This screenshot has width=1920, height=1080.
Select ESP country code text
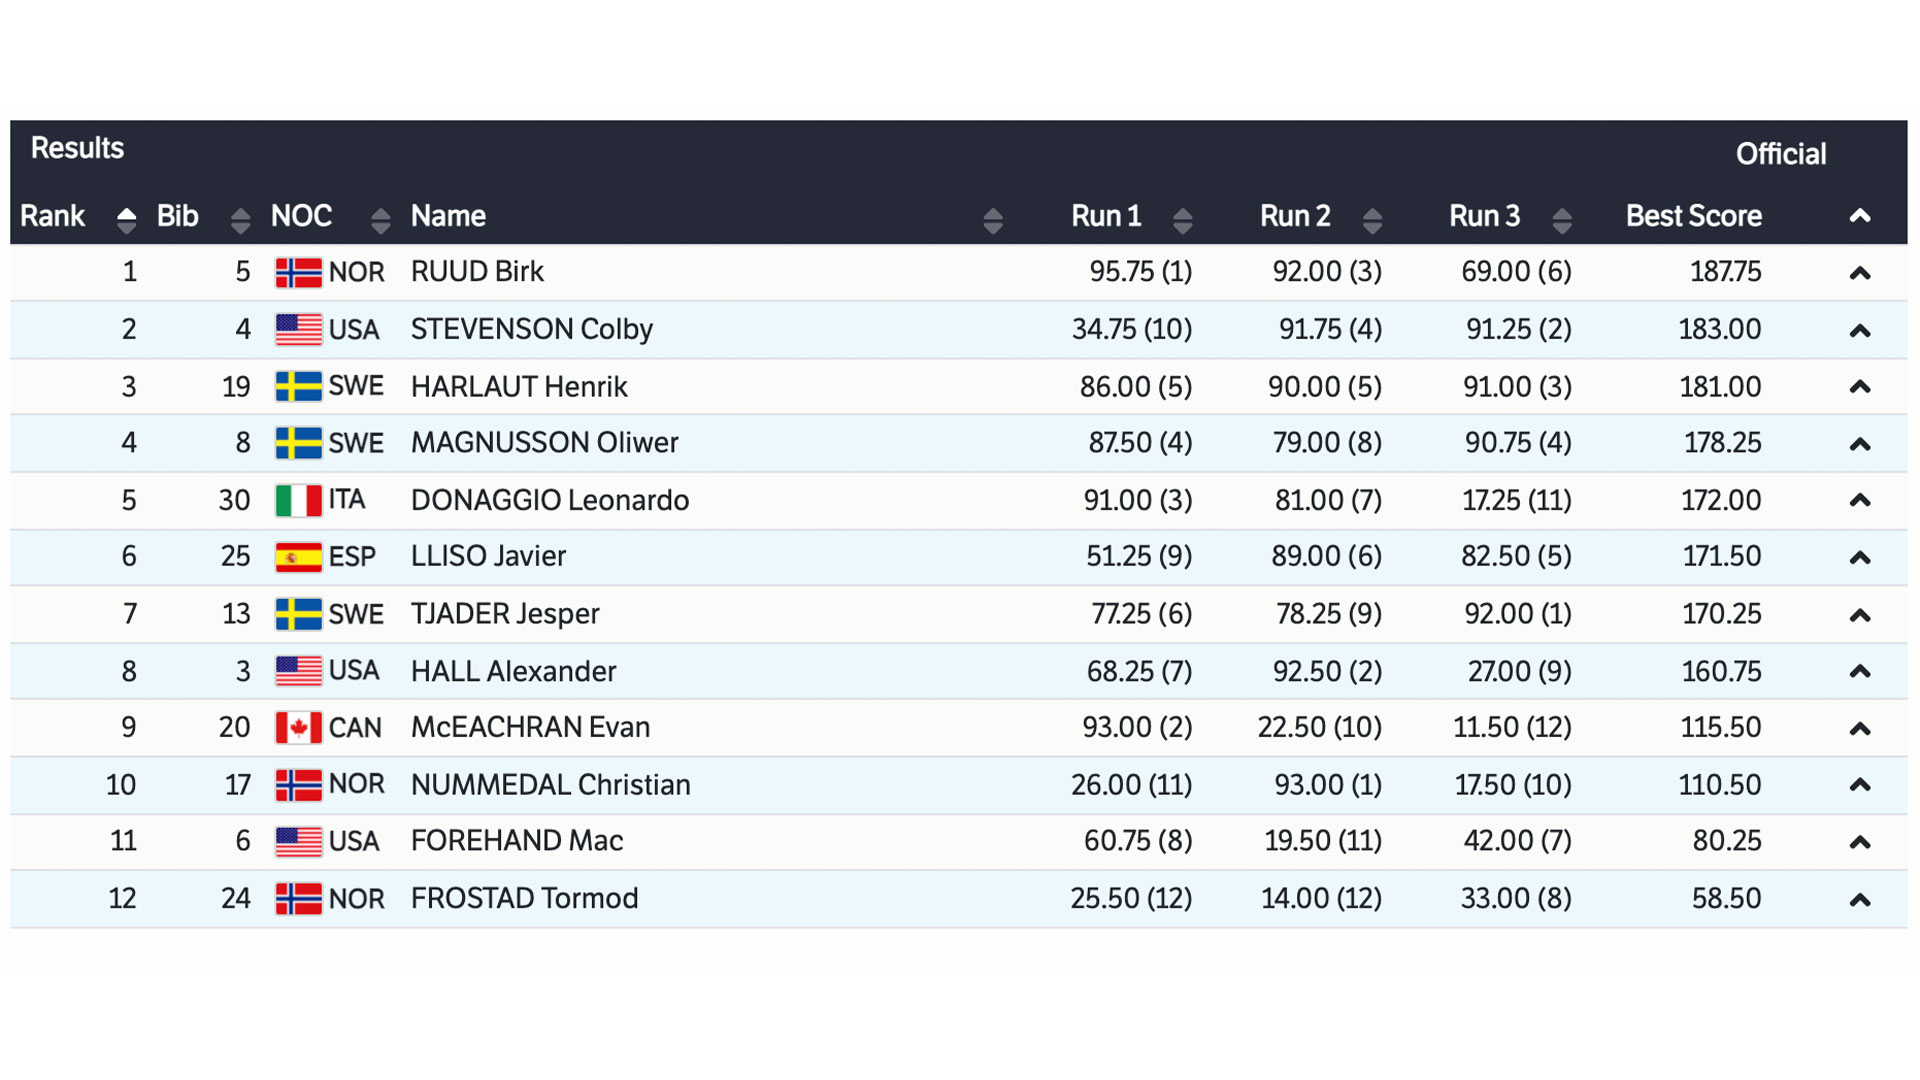pyautogui.click(x=352, y=557)
